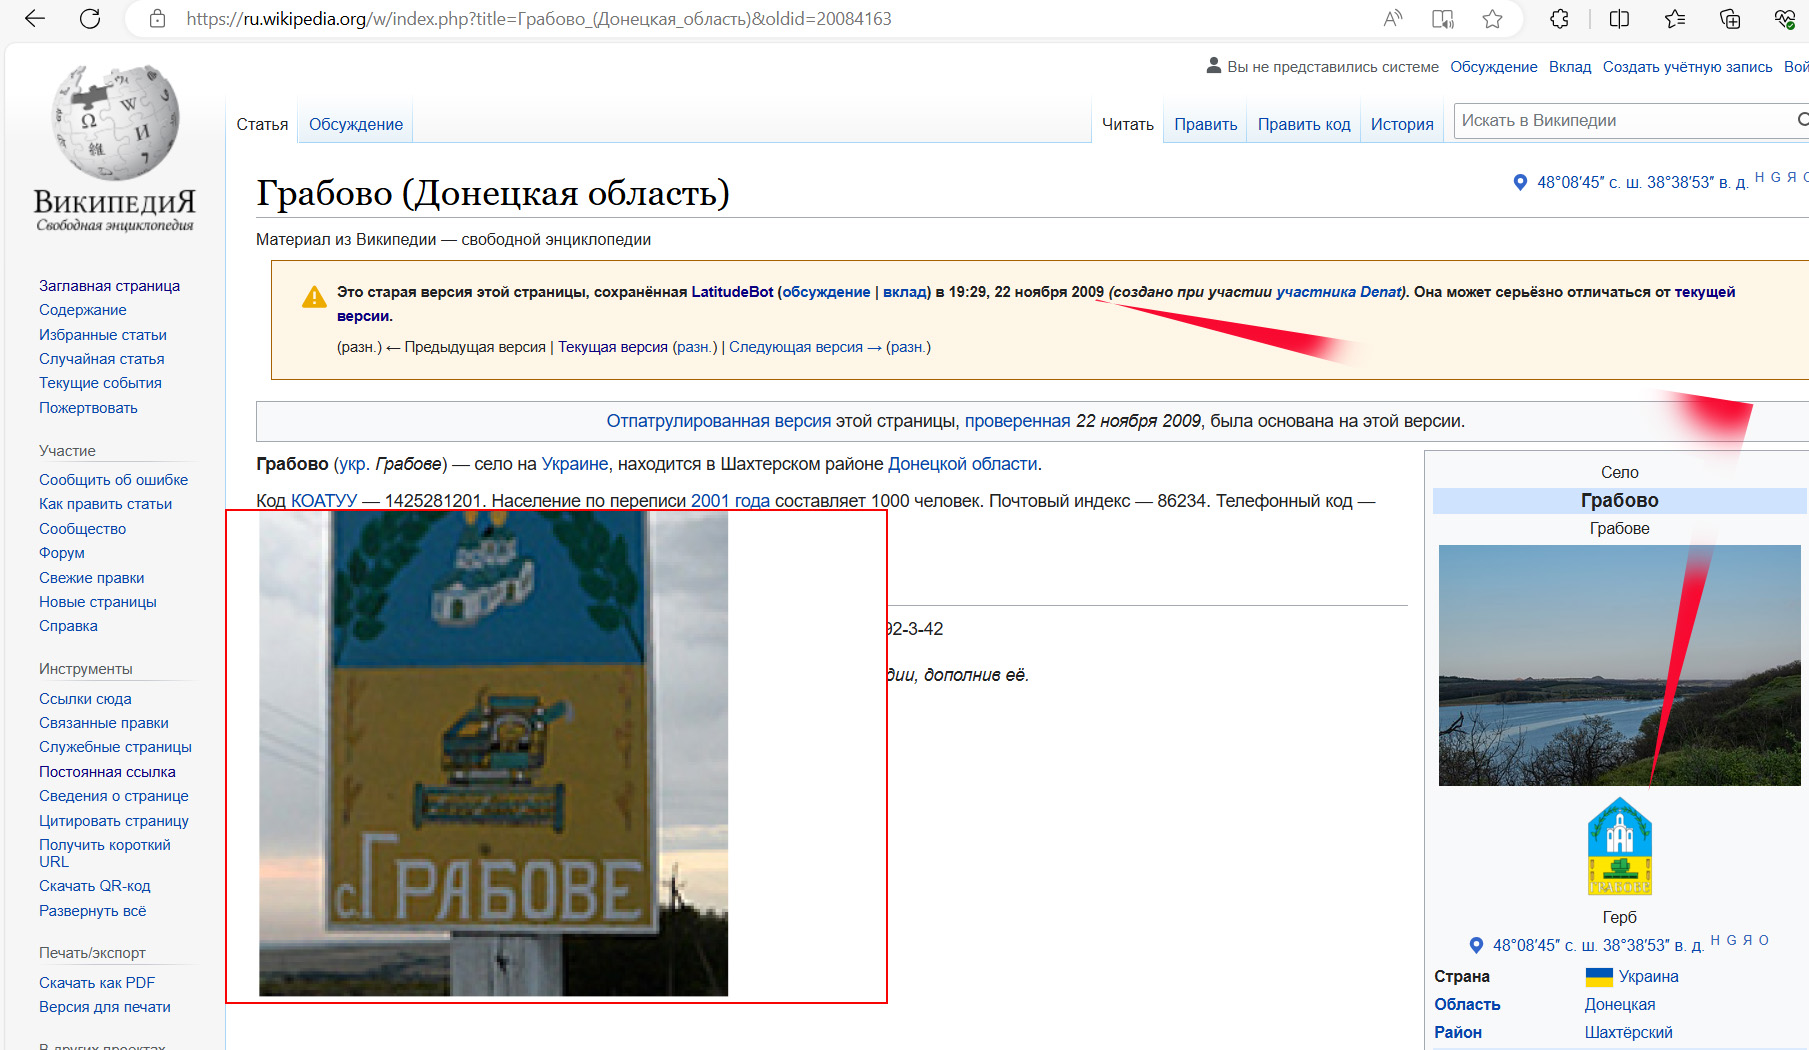1809x1050 pixels.
Task: Open Содержание in sidebar
Action: 83,310
